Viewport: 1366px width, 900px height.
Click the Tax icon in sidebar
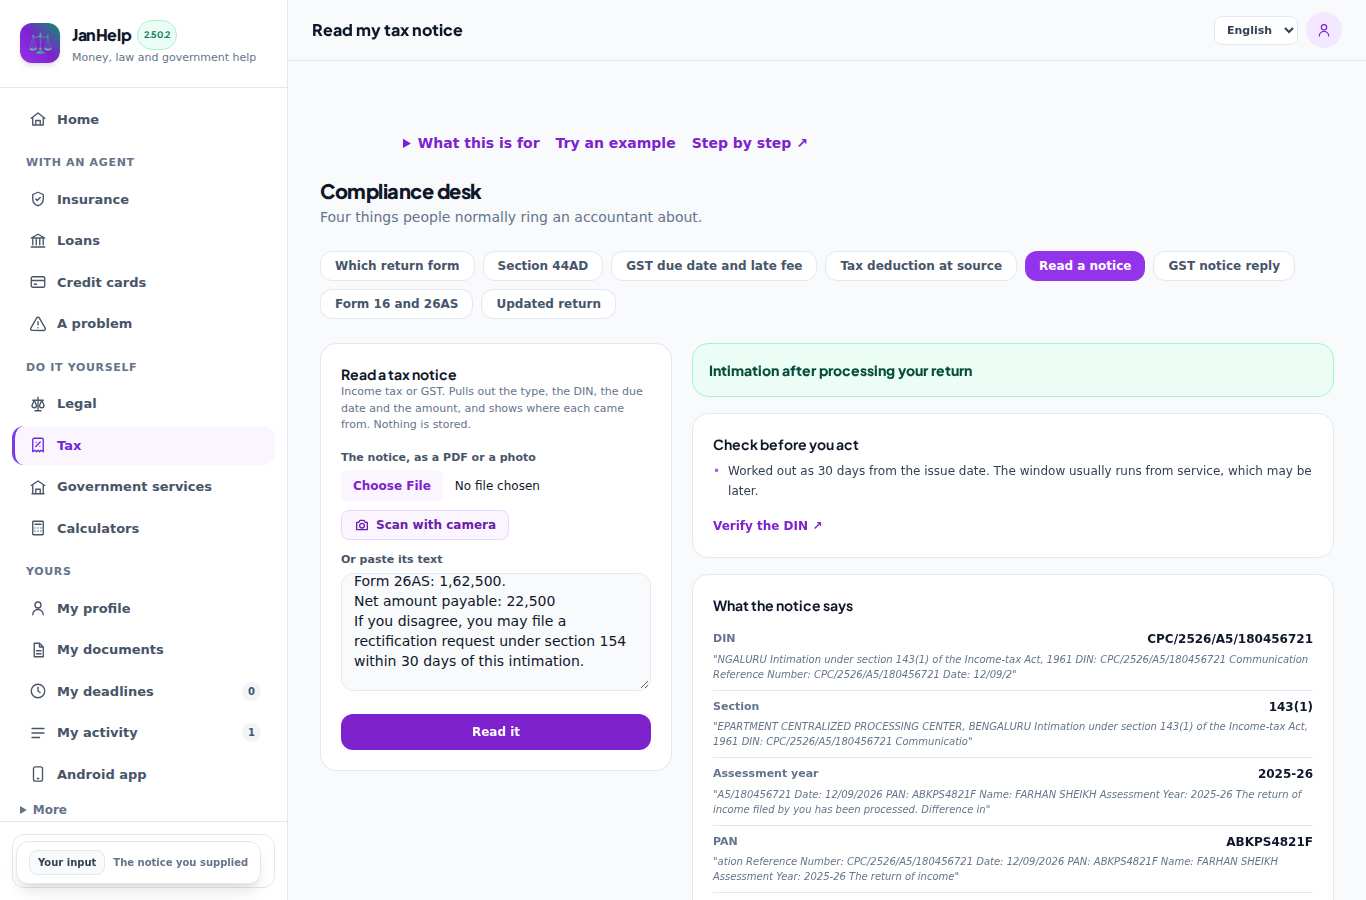(38, 445)
